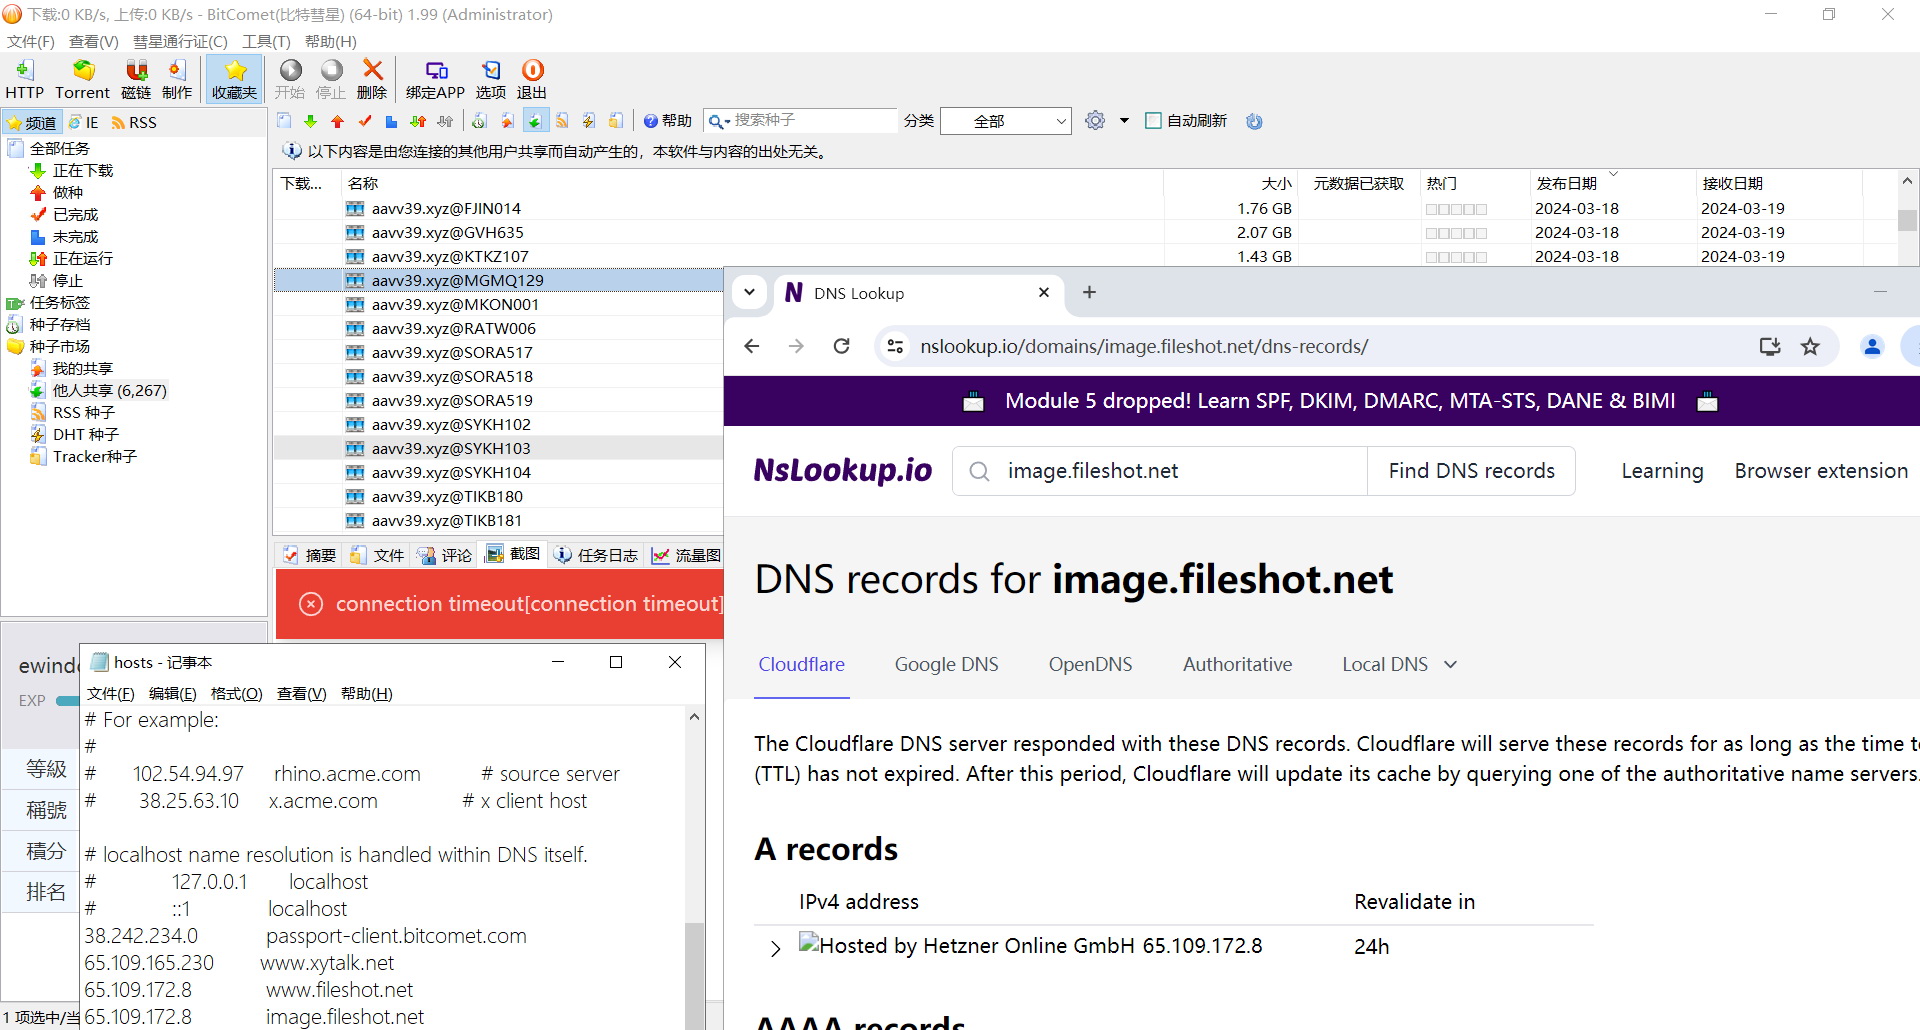Click the 删除 red X delete icon
The image size is (1920, 1030).
[372, 79]
